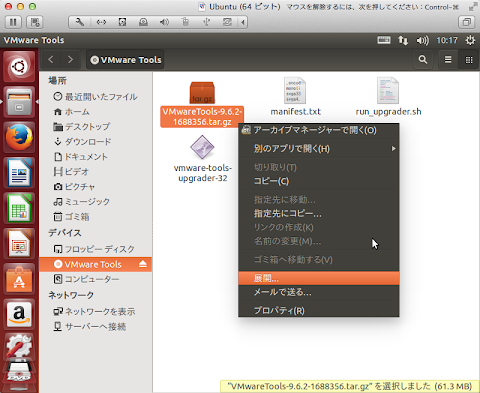Click the VMware Unity window icon at right
480x393 pixels.
pyautogui.click(x=467, y=22)
